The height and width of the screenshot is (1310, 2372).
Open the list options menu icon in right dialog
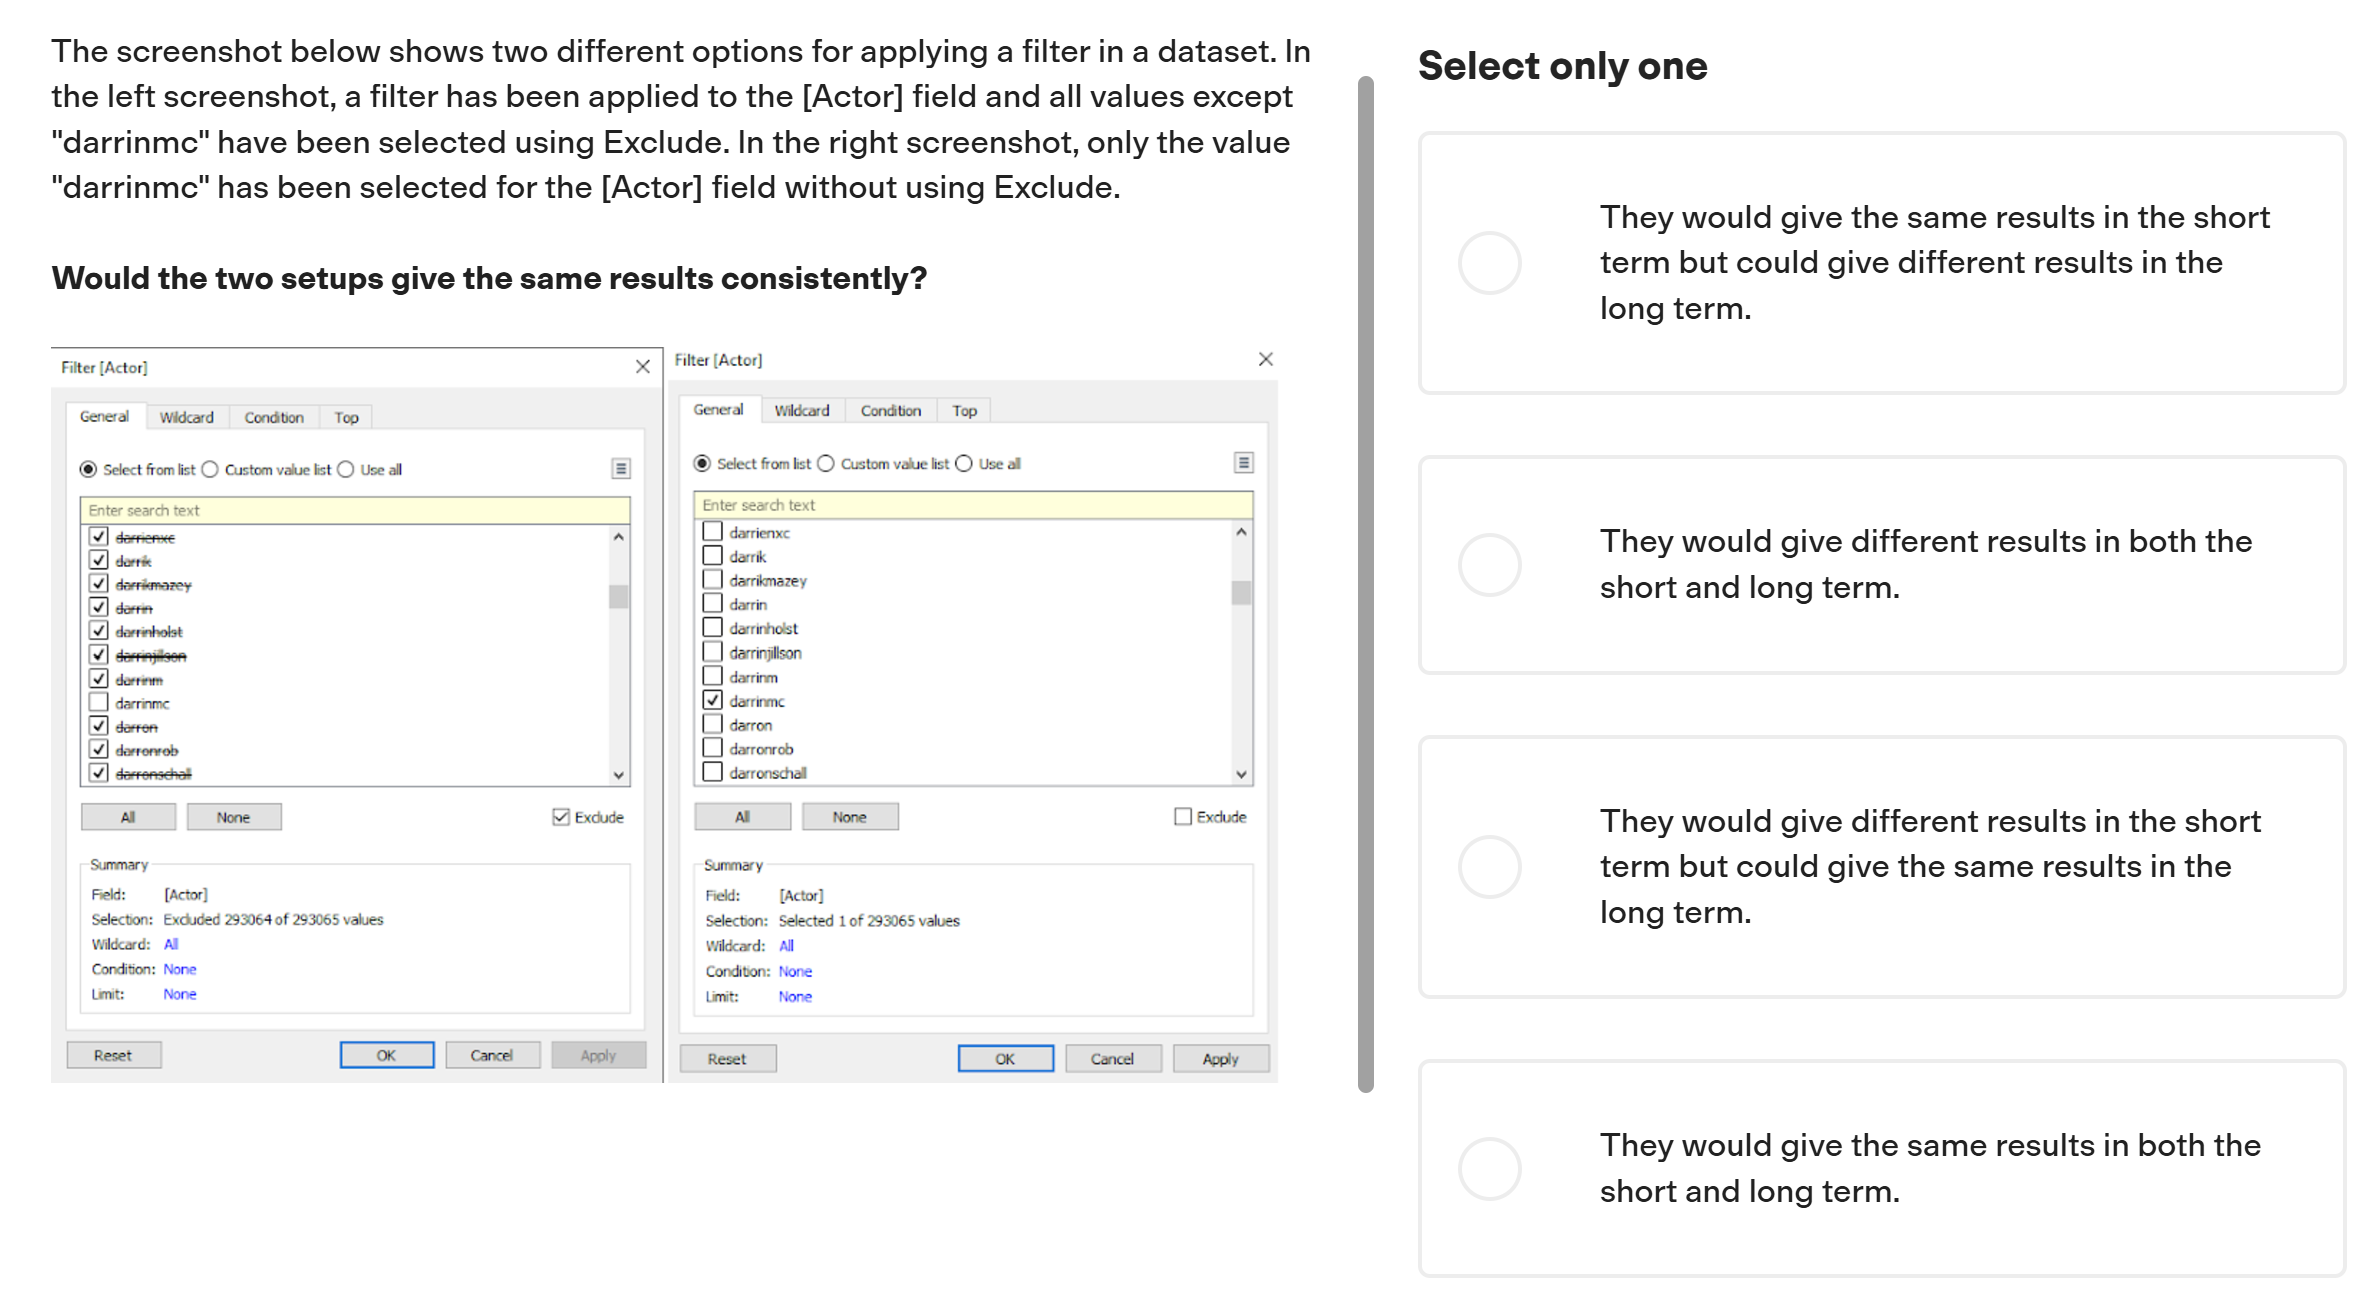[1243, 462]
